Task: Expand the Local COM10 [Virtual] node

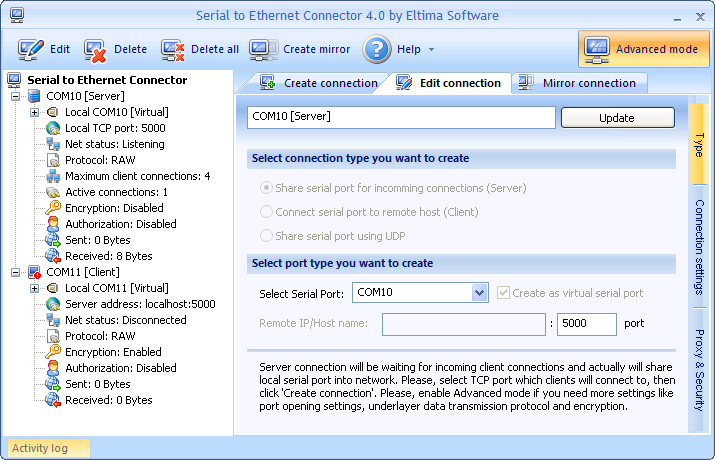Action: (34, 112)
